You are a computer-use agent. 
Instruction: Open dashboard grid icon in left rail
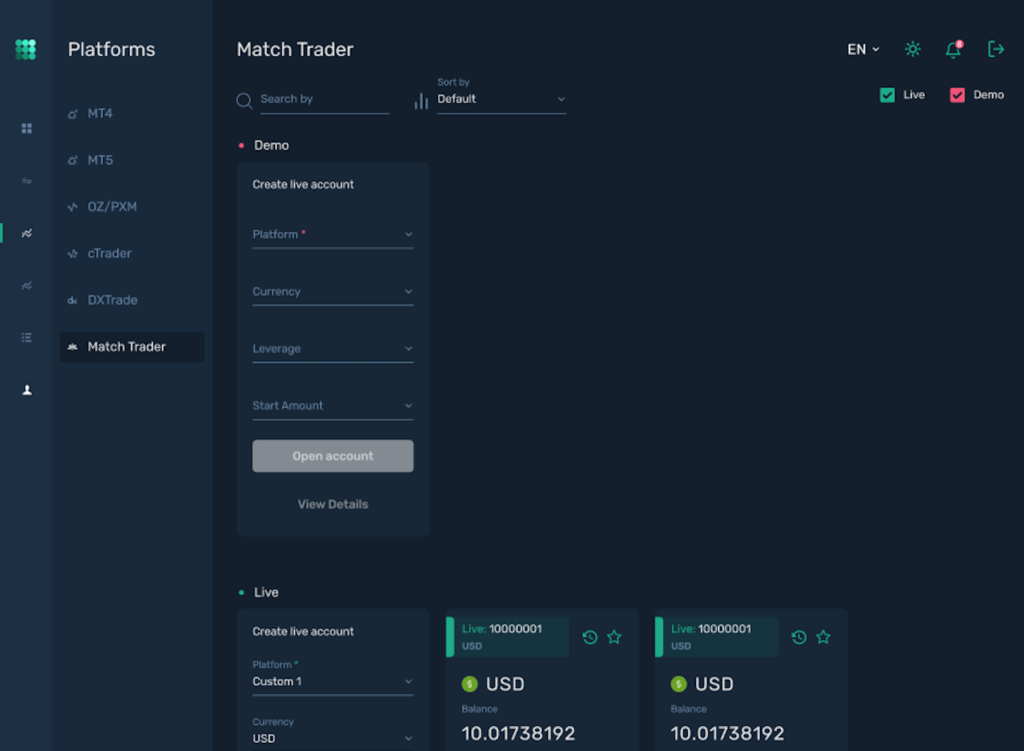pos(27,129)
